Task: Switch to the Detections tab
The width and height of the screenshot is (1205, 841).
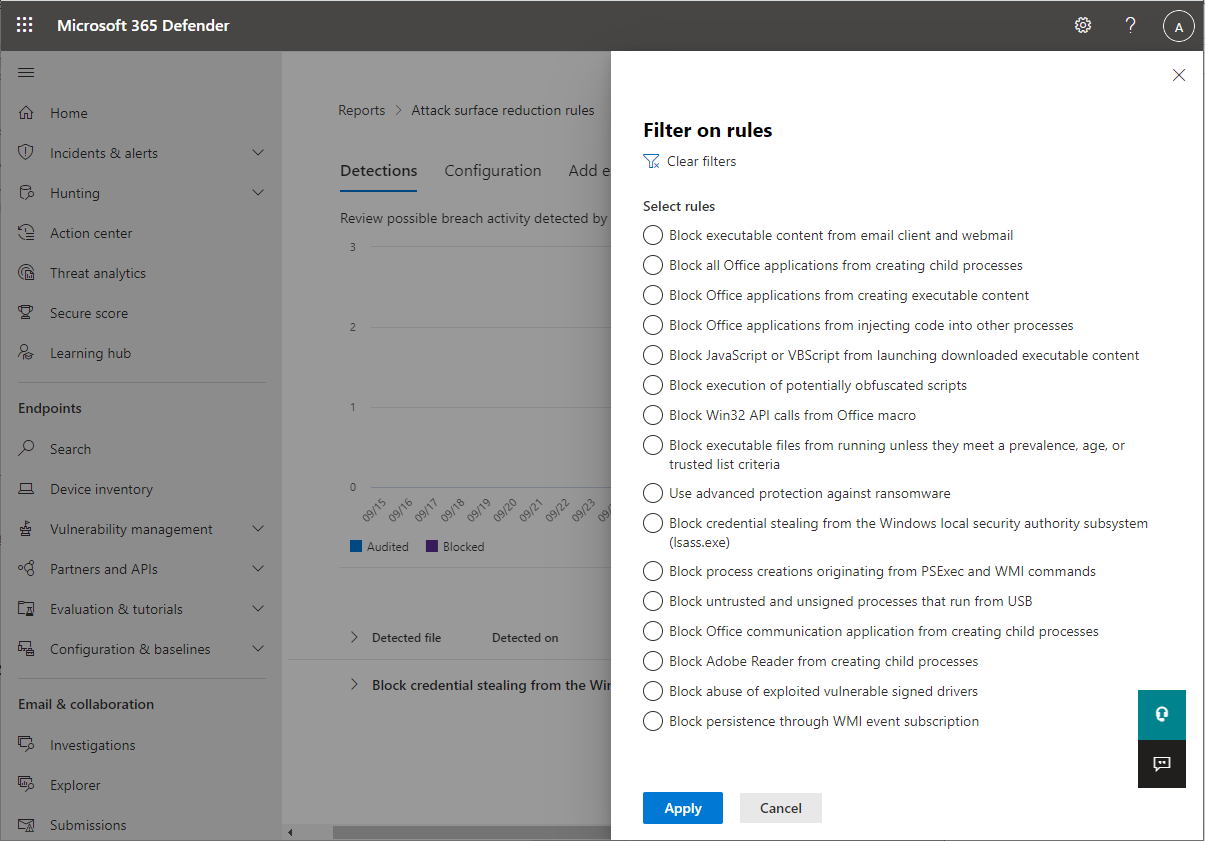Action: [x=378, y=171]
